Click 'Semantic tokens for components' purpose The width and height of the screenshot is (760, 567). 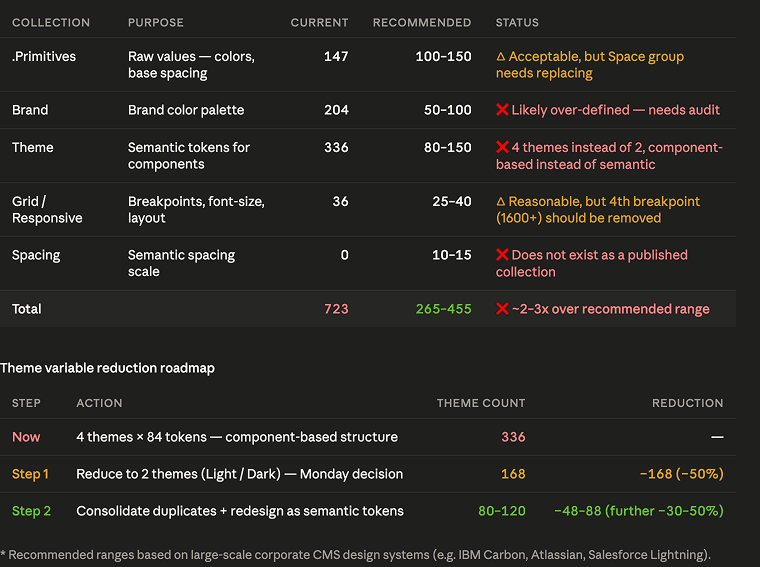pos(189,156)
